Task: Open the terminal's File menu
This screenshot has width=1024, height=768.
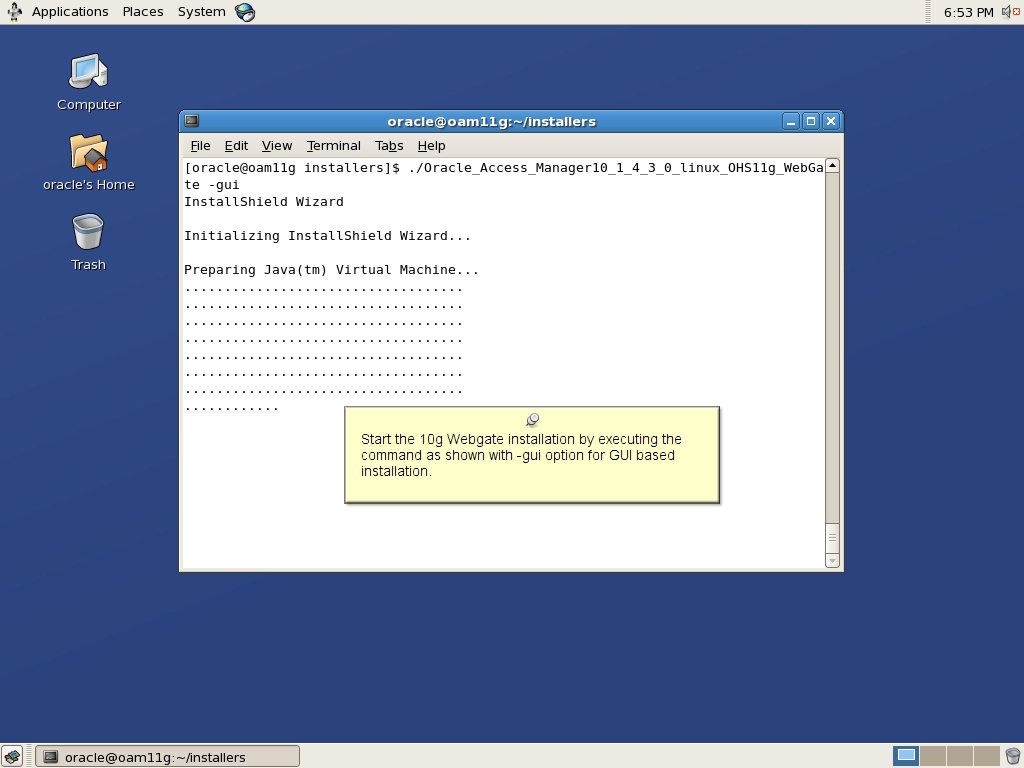Action: click(200, 145)
